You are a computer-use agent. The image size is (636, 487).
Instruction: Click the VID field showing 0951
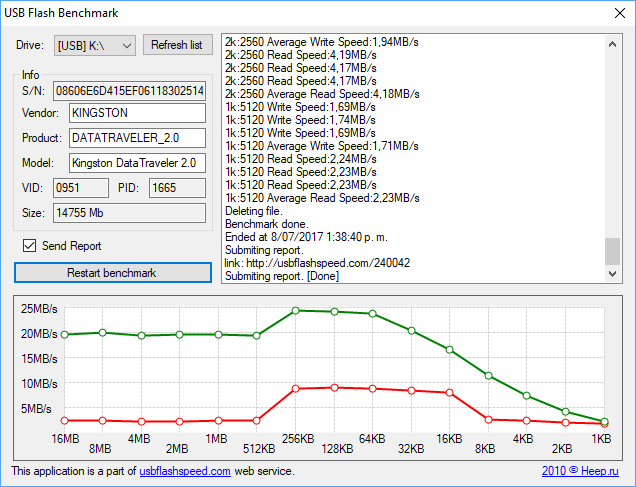(81, 188)
